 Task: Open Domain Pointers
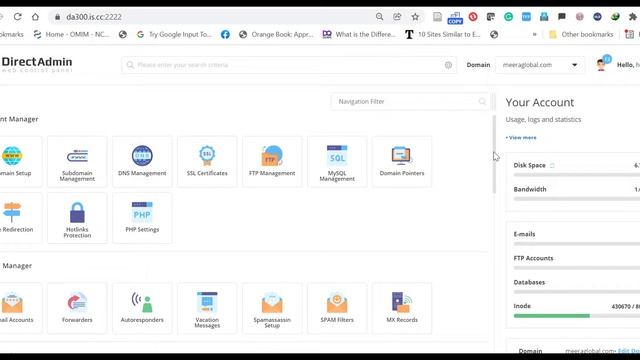point(402,162)
